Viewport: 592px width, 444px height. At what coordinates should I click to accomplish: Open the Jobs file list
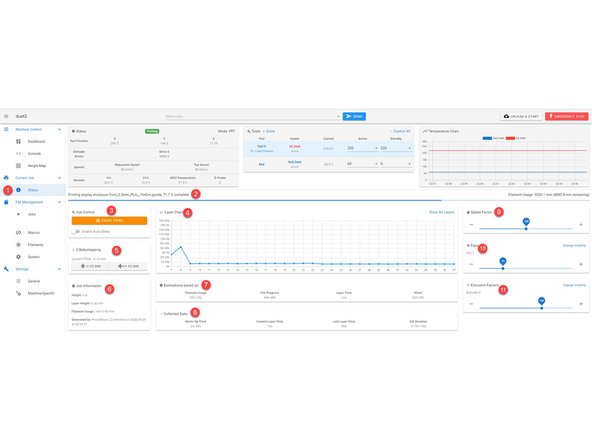[x=32, y=214]
